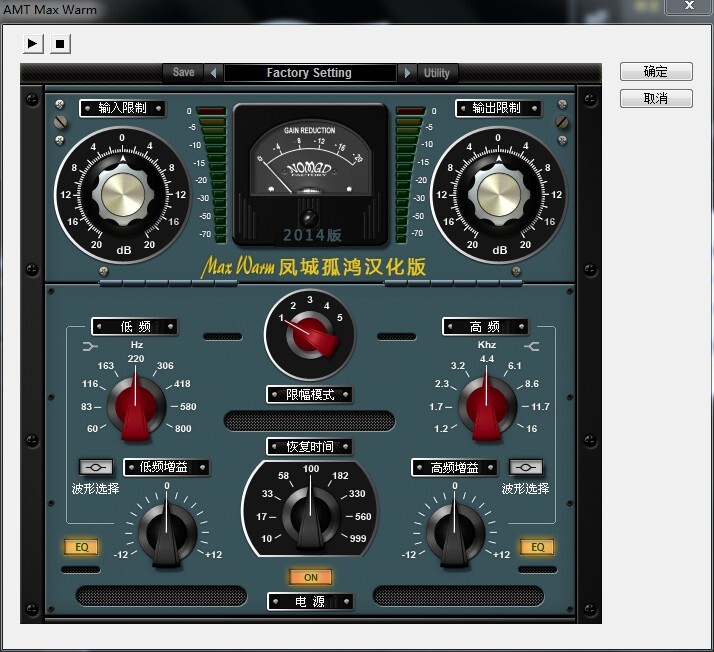Toggle the low-band EQ button
This screenshot has height=652, width=714.
tap(82, 547)
